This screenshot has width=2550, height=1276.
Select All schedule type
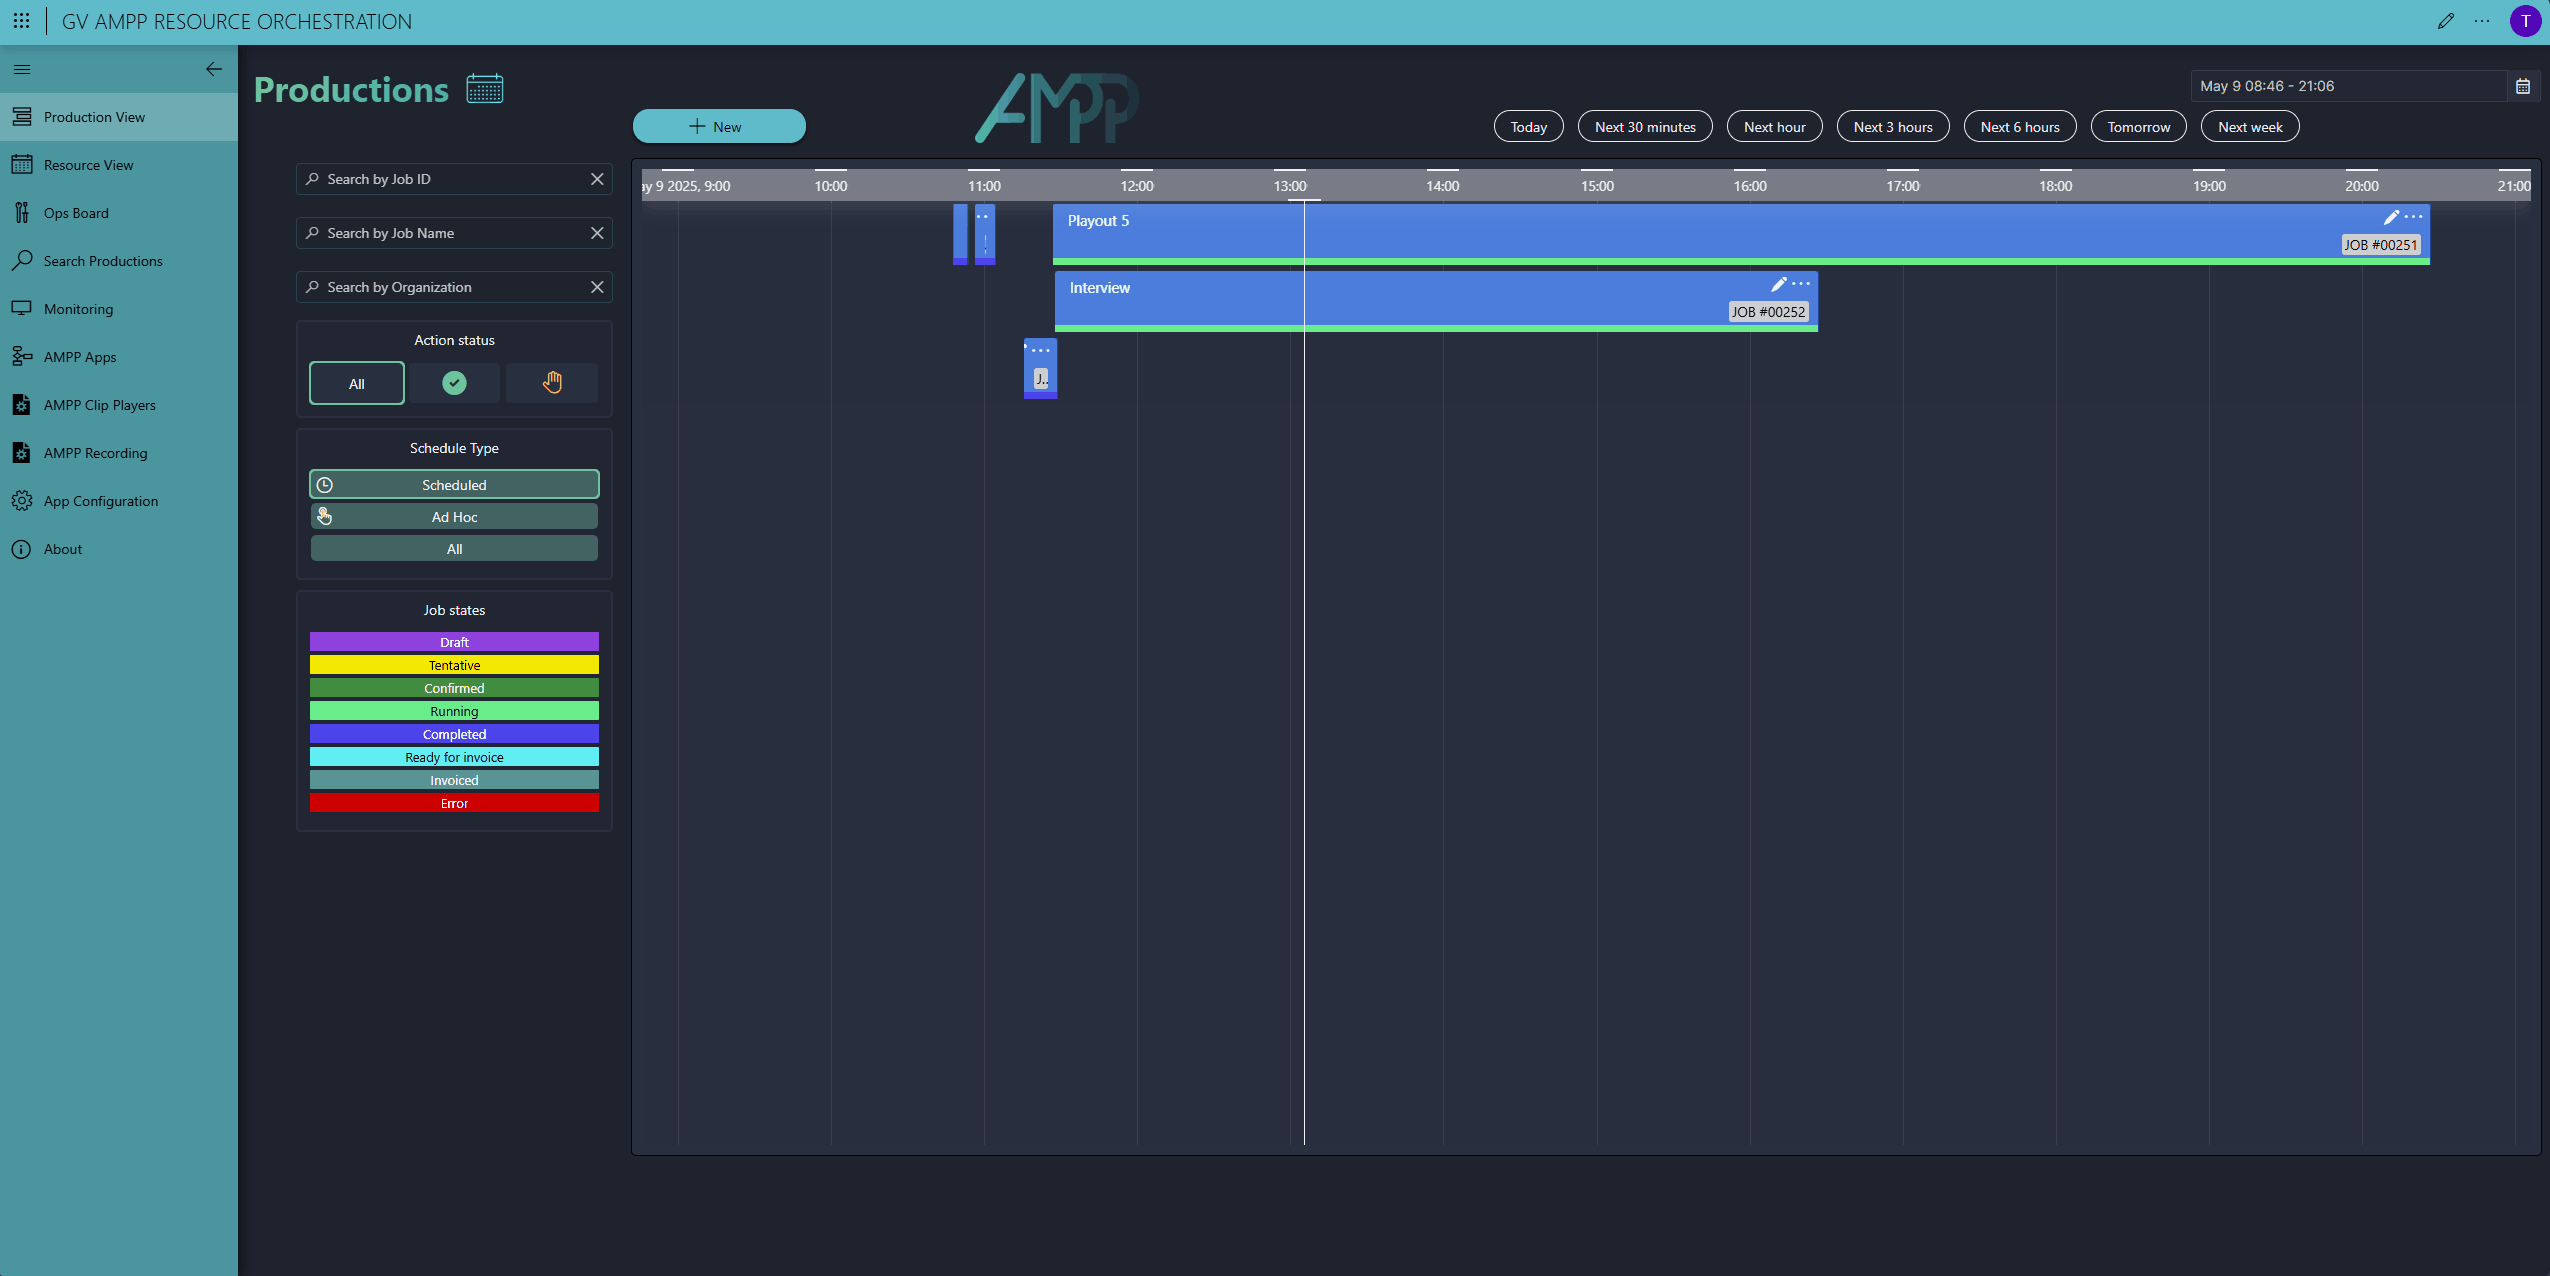[x=454, y=549]
